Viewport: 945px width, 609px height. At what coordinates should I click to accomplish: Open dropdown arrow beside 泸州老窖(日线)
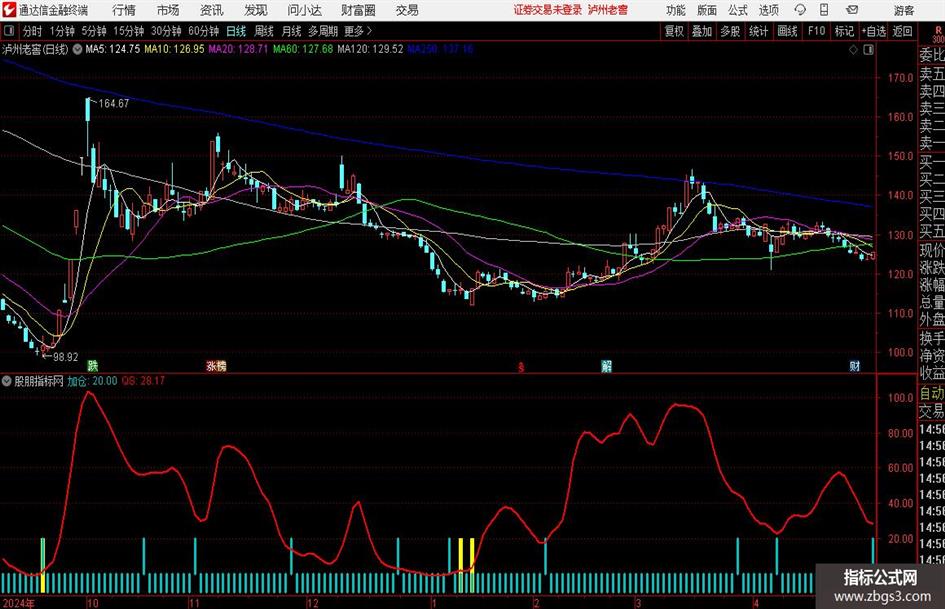pyautogui.click(x=78, y=50)
